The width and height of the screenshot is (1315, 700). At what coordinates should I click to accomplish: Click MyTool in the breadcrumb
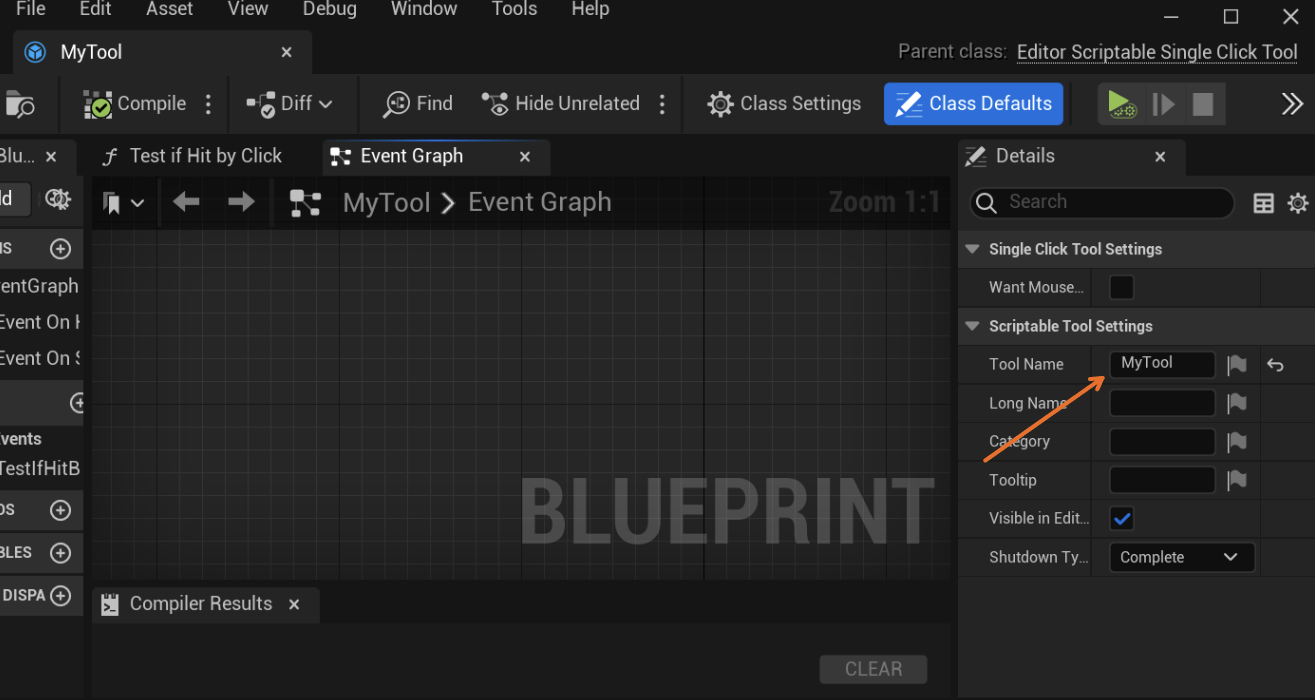click(386, 203)
